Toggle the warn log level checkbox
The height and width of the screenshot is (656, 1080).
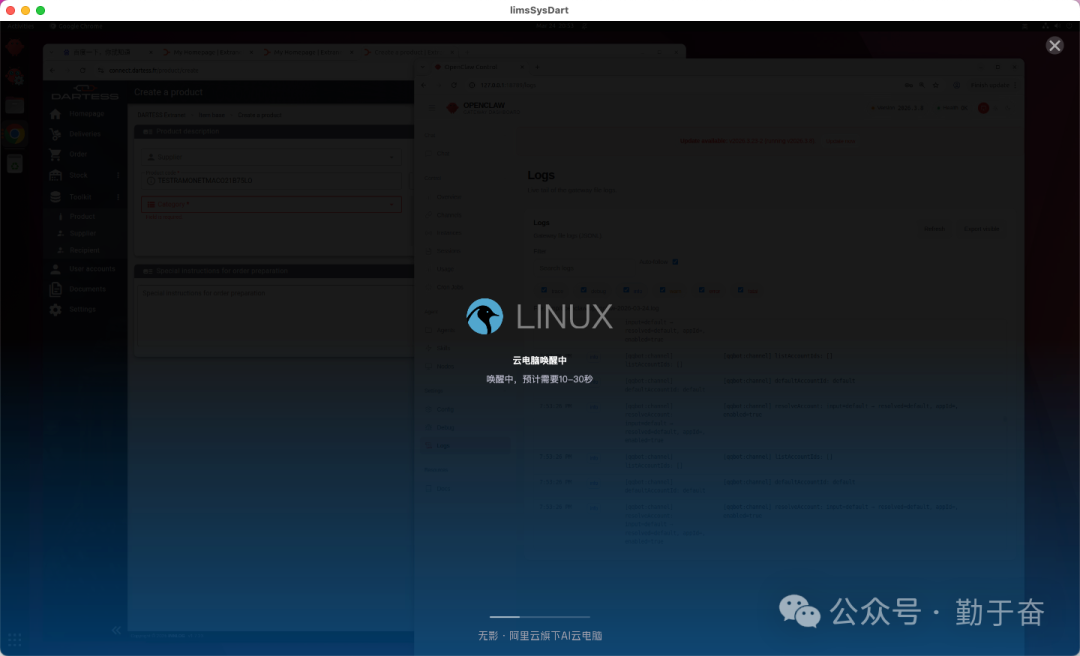click(x=663, y=290)
